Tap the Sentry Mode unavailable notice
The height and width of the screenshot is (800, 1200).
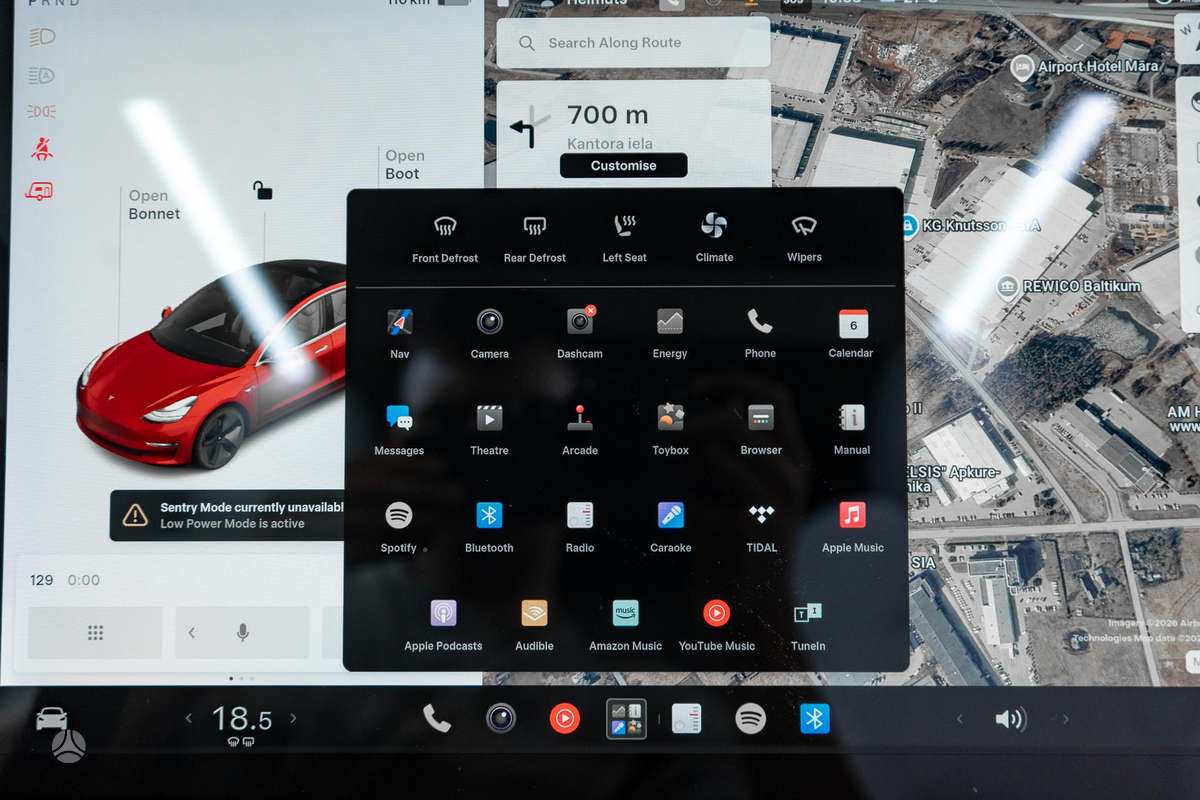228,515
